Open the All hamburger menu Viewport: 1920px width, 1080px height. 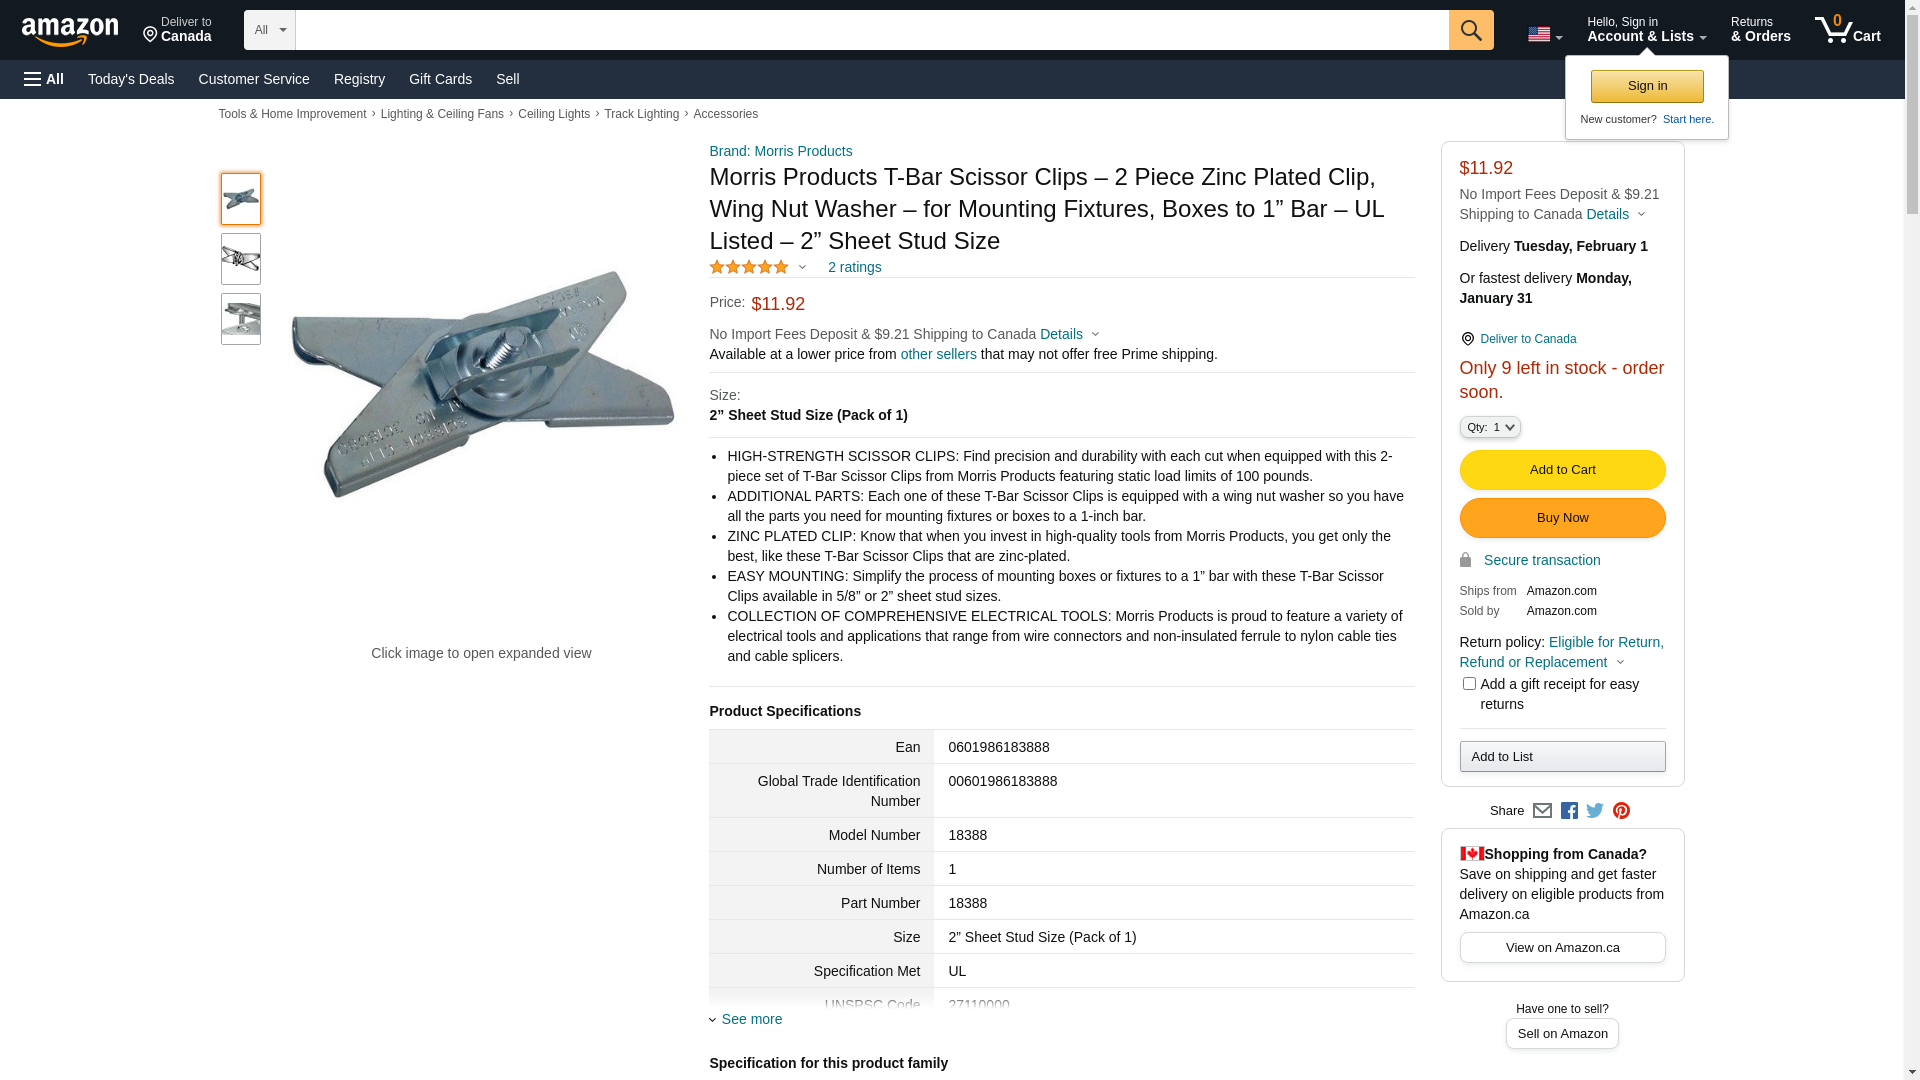click(x=44, y=79)
